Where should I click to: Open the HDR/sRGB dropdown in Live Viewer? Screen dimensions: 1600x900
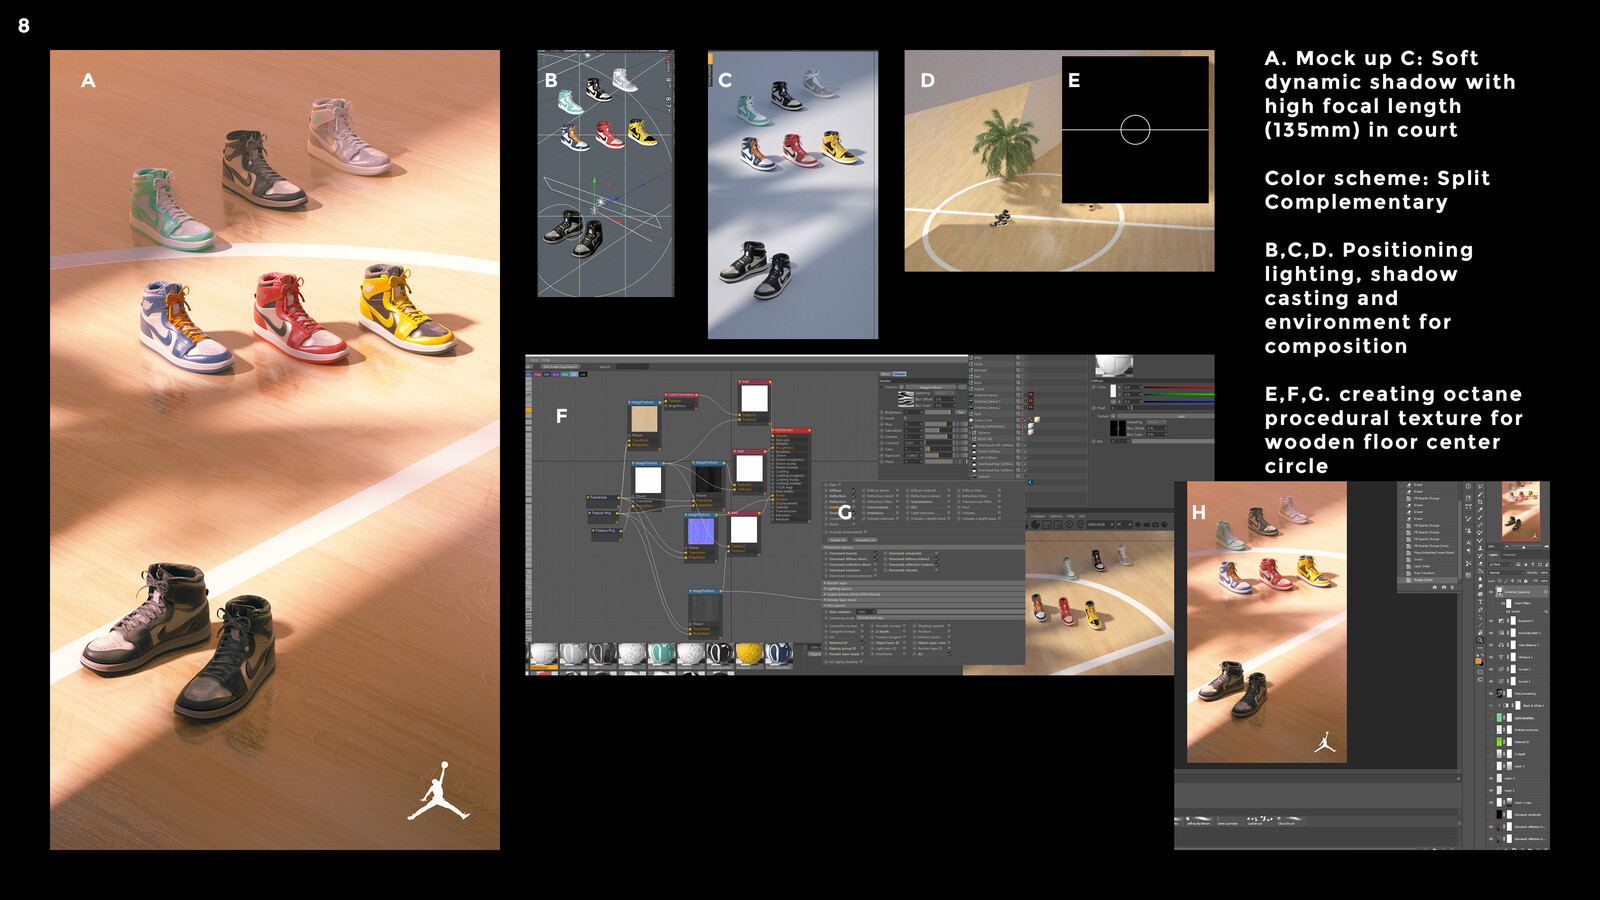(1100, 524)
